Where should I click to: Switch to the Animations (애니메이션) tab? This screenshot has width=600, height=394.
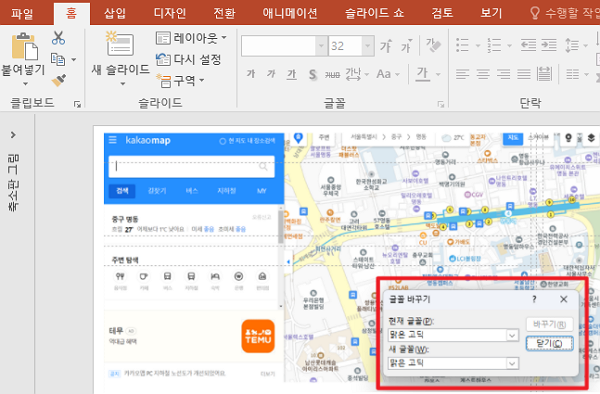(x=290, y=13)
